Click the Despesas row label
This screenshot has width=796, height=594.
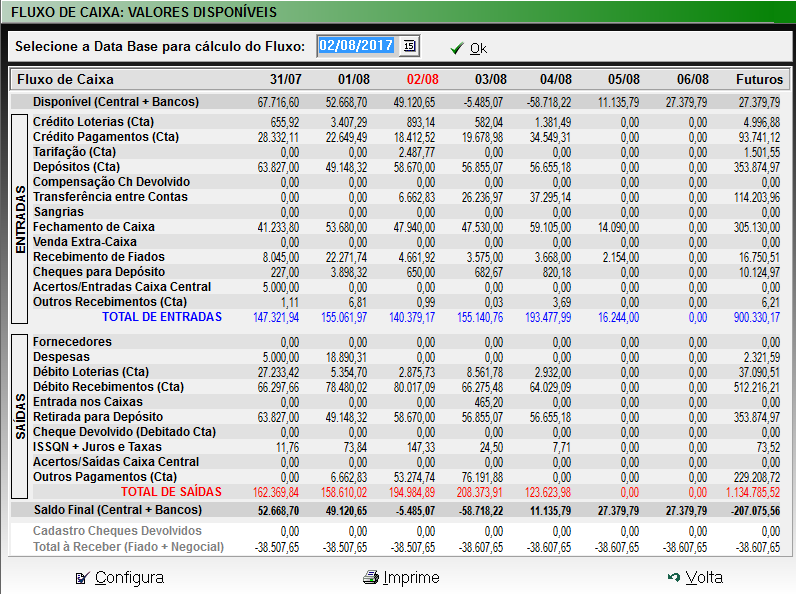[x=61, y=357]
